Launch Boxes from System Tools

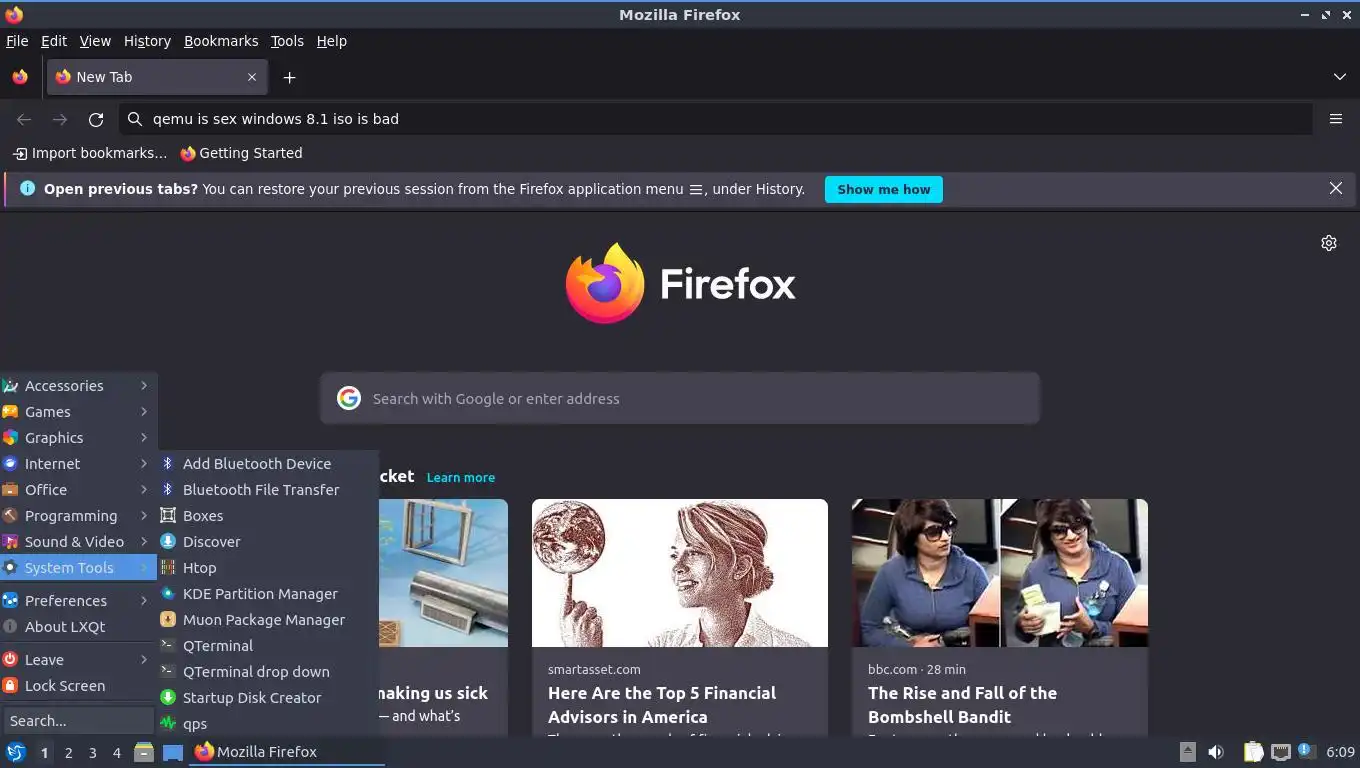coord(268,516)
